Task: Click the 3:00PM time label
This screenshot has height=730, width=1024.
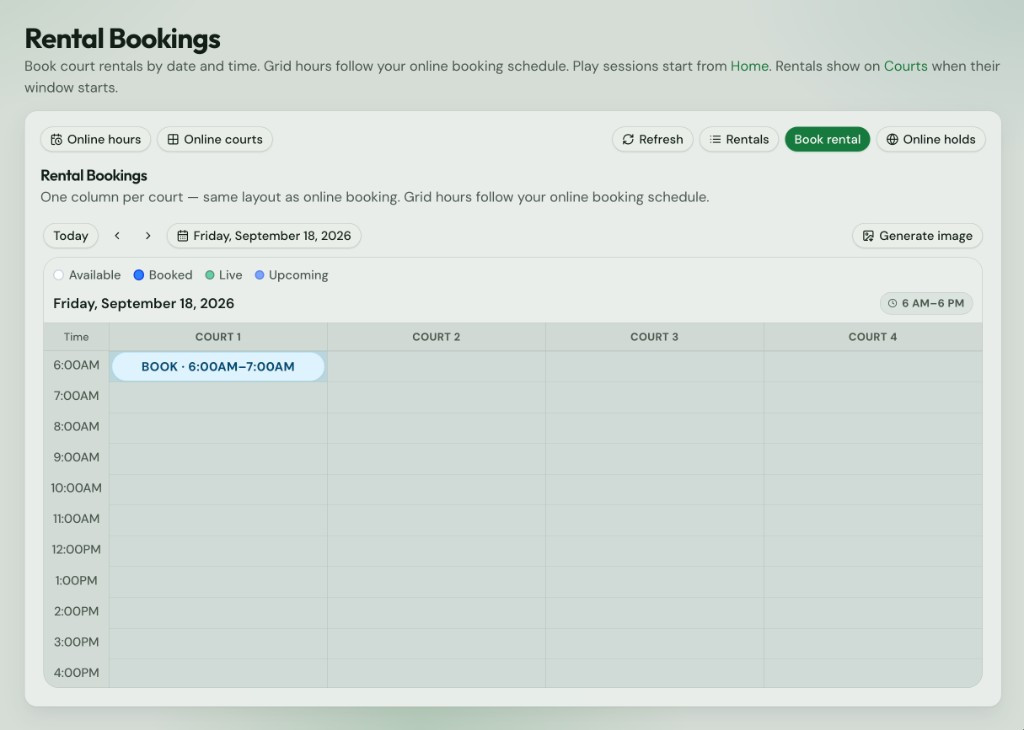Action: pos(76,642)
